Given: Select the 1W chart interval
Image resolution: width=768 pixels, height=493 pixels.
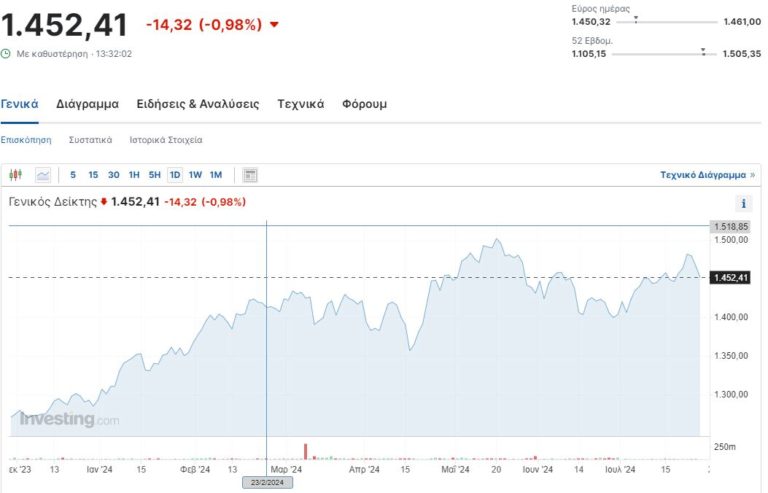Looking at the screenshot, I should pyautogui.click(x=195, y=175).
